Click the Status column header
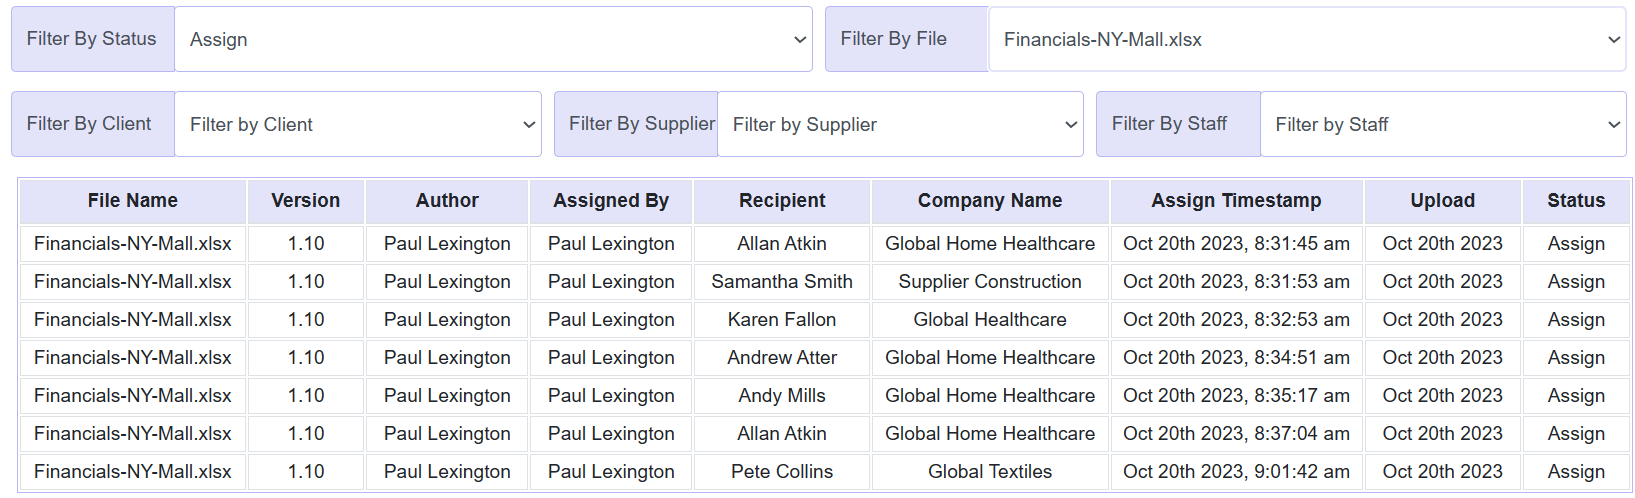Viewport: 1635px width, 498px height. pyautogui.click(x=1576, y=201)
